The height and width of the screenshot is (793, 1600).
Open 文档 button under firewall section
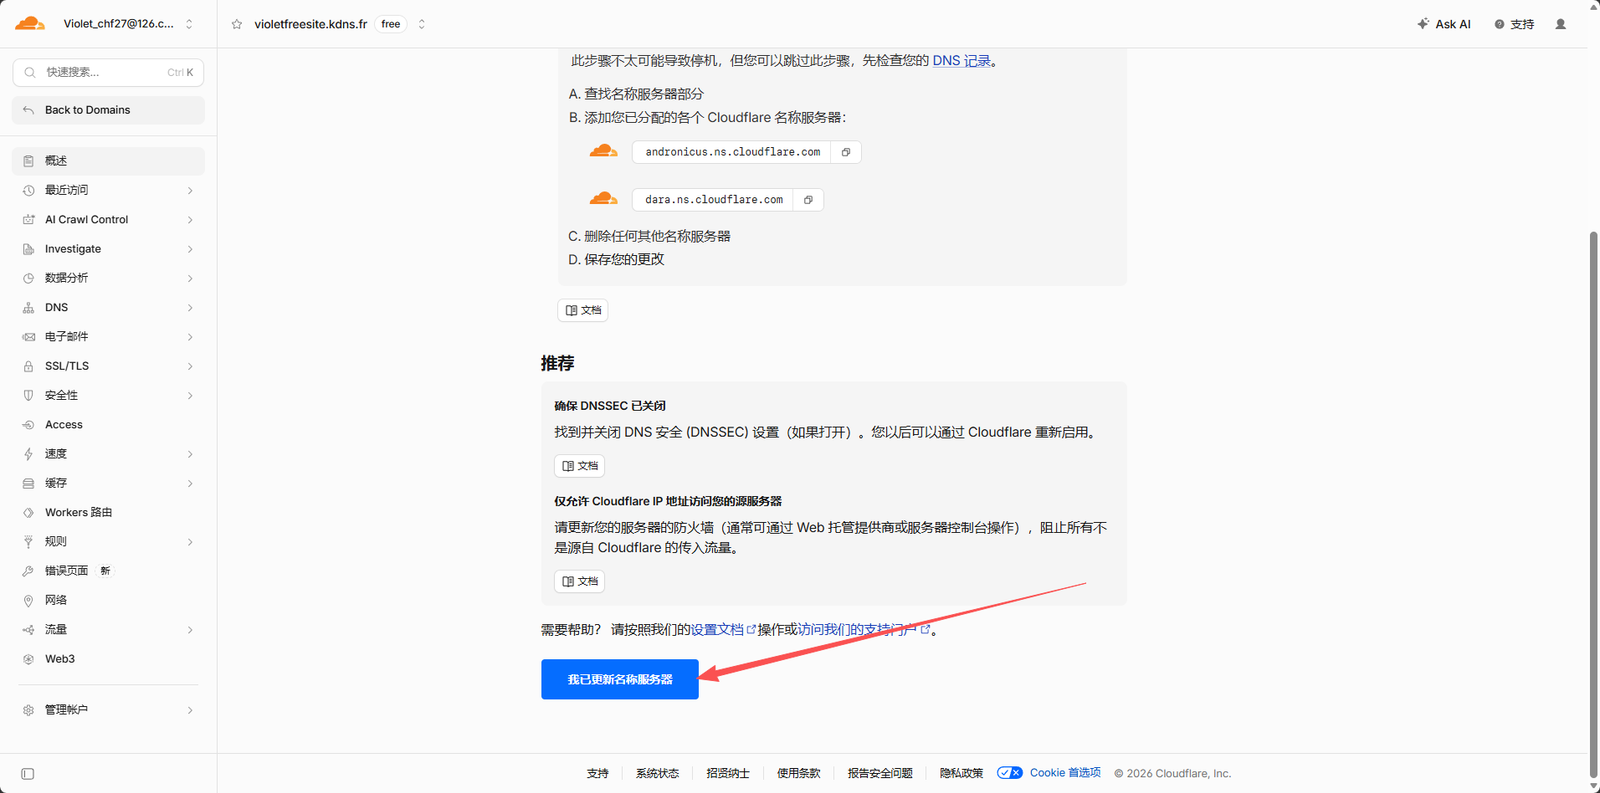coord(579,581)
